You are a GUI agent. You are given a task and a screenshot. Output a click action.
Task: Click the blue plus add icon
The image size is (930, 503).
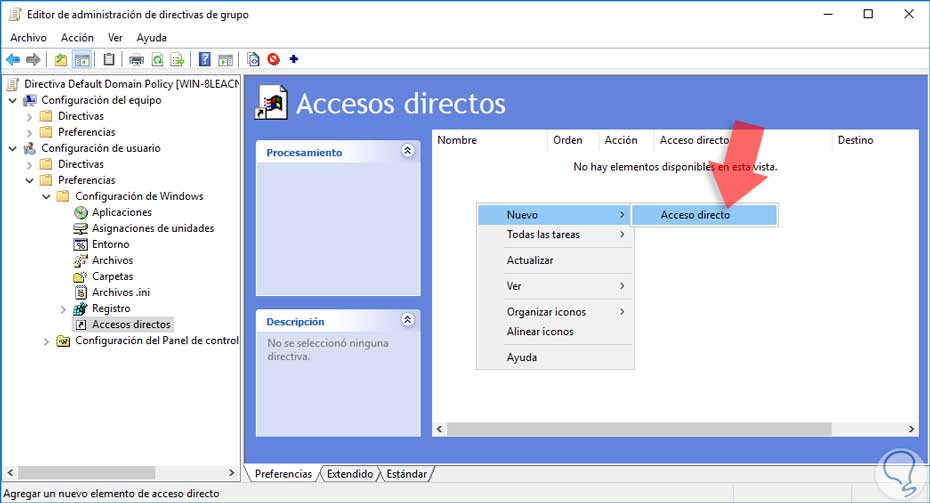(294, 59)
